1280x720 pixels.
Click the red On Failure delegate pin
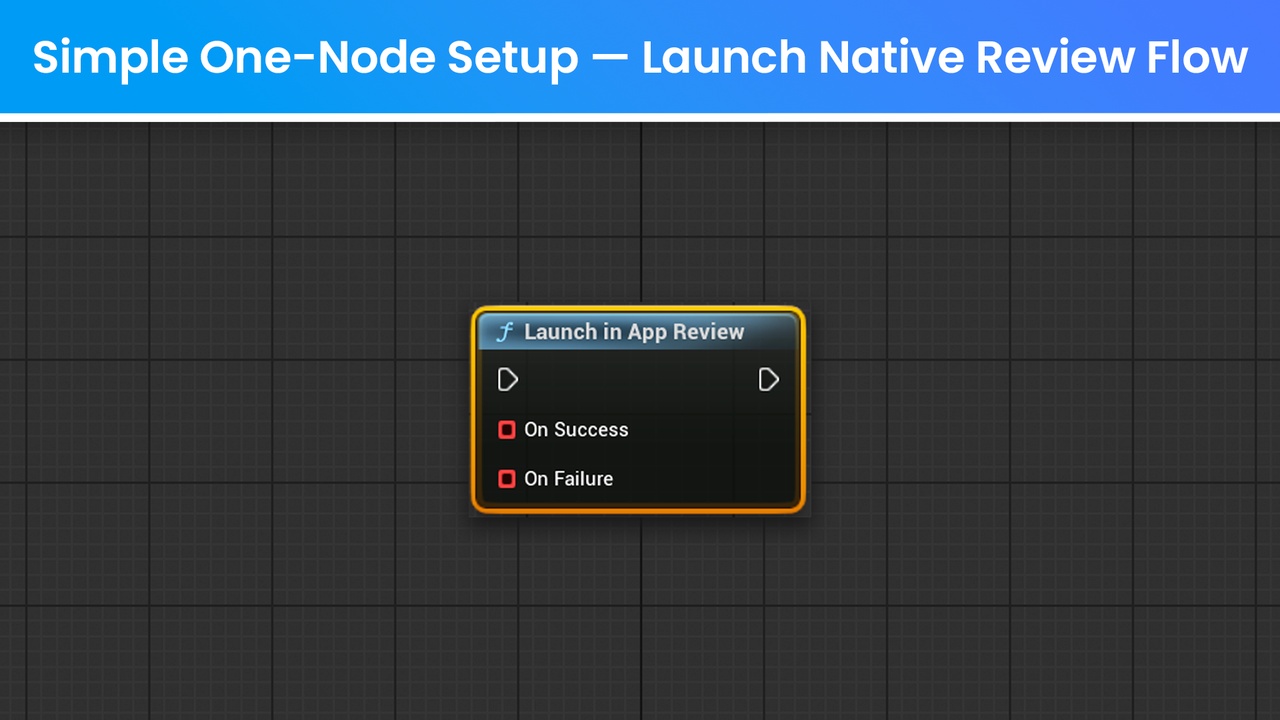pos(507,479)
